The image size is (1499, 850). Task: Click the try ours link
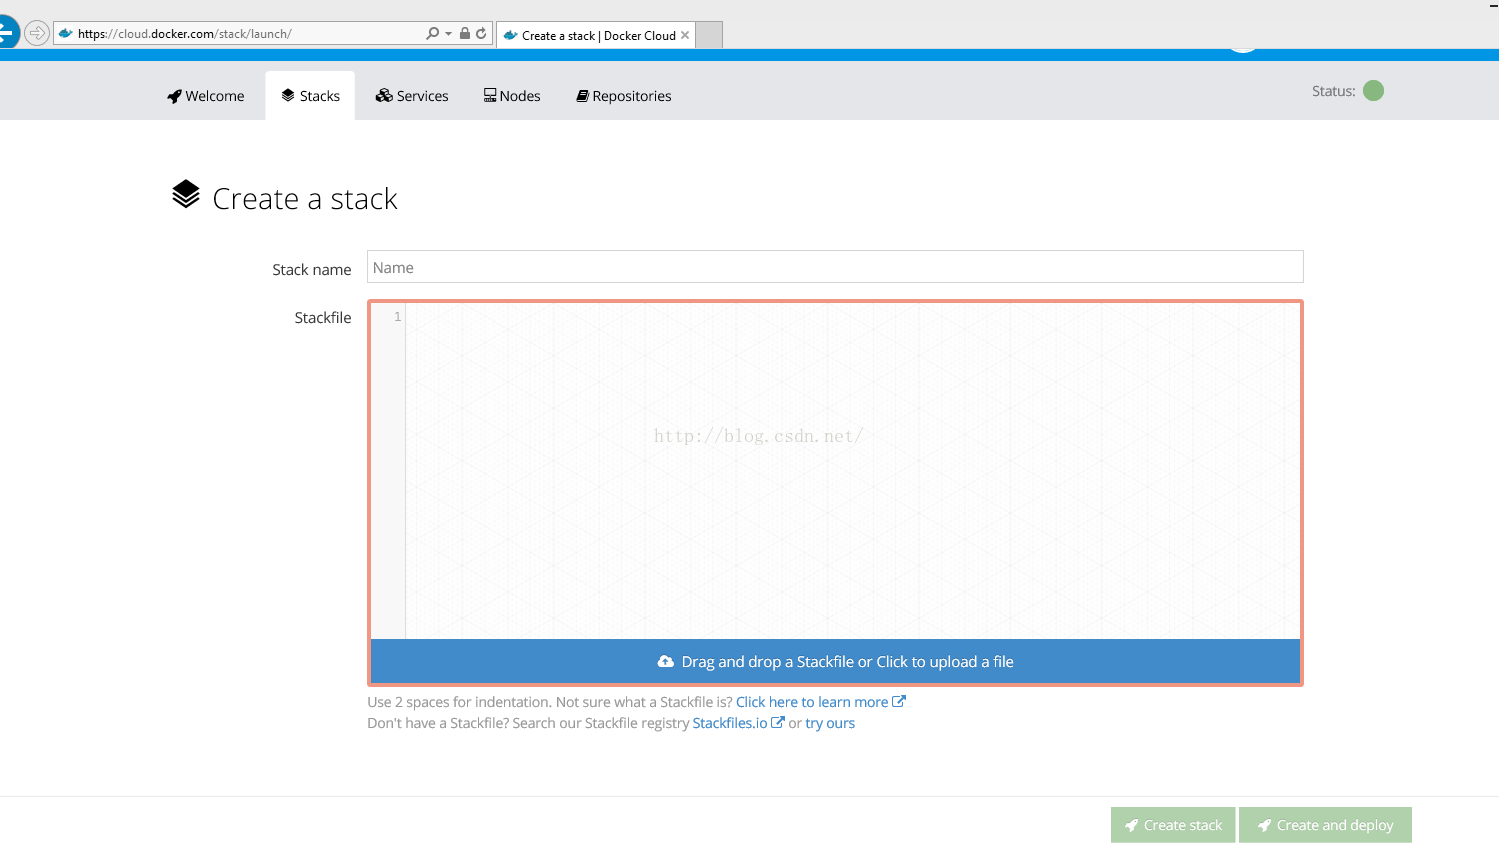tap(830, 723)
